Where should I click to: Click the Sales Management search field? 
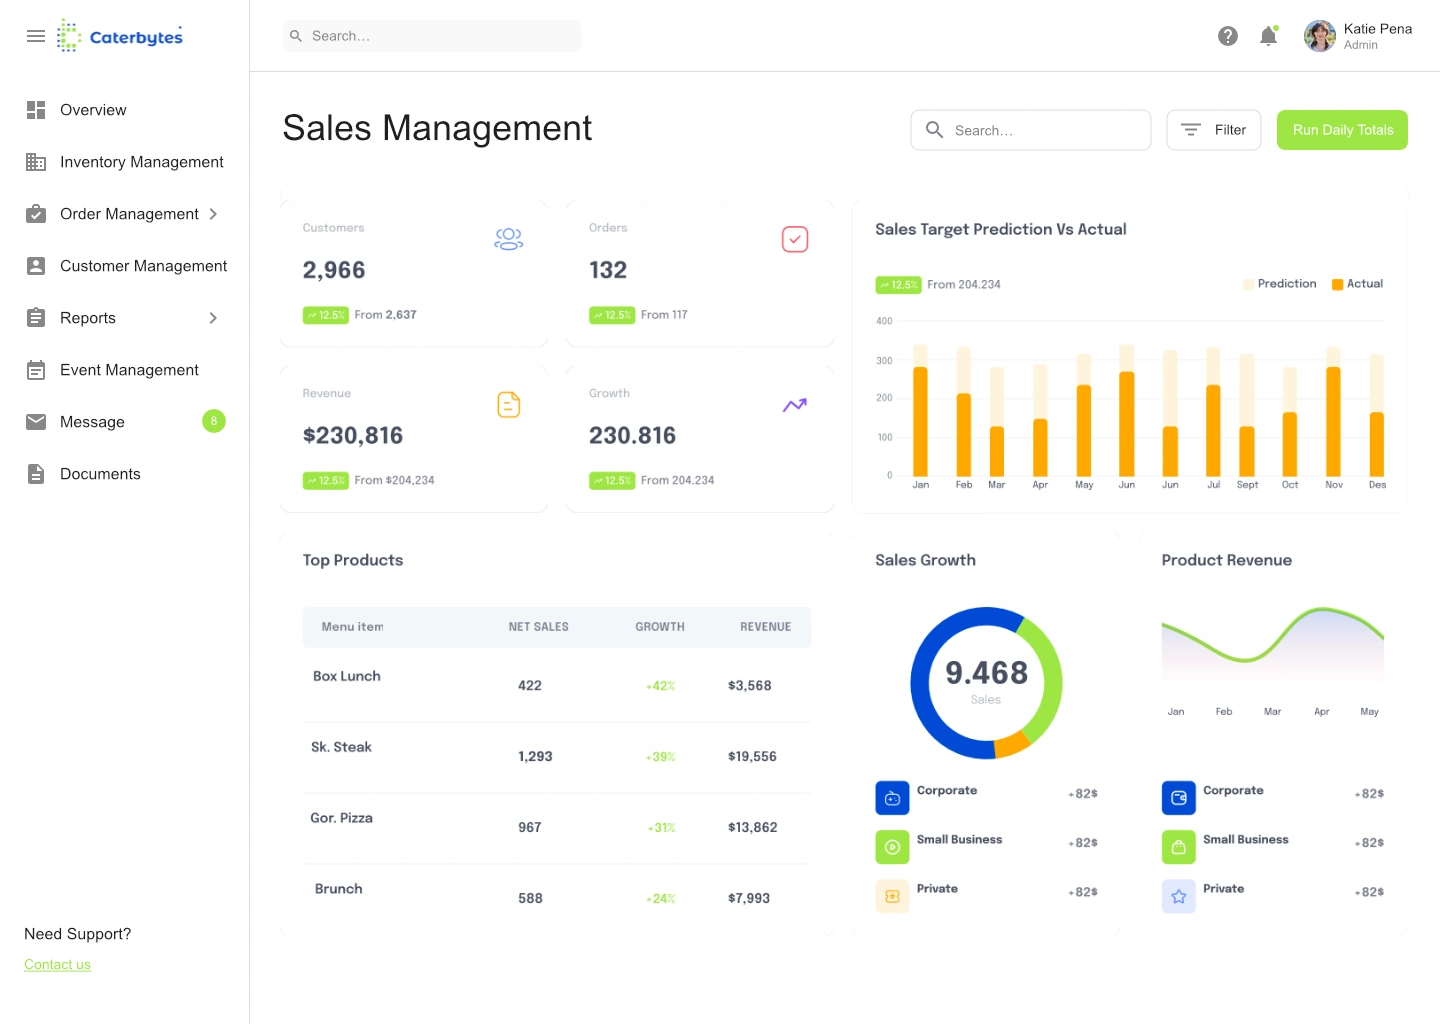[x=1030, y=130]
